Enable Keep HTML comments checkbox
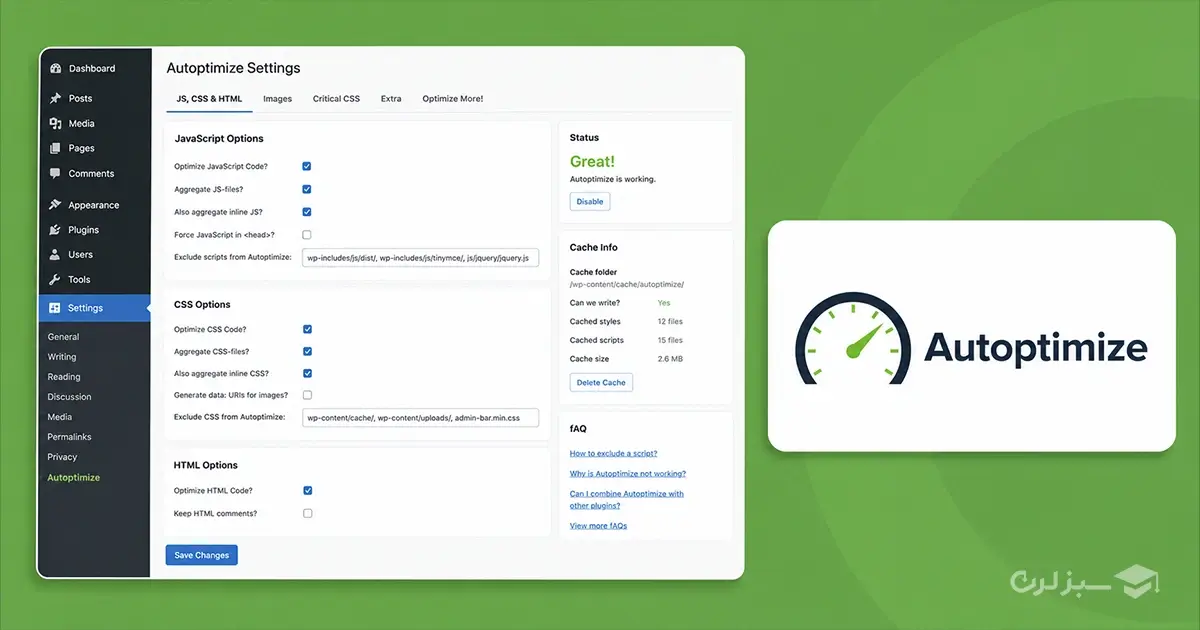The image size is (1200, 630). tap(307, 513)
